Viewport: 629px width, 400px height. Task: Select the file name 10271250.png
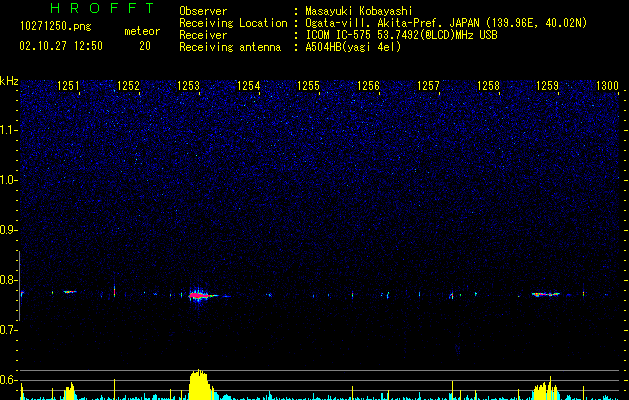(56, 27)
